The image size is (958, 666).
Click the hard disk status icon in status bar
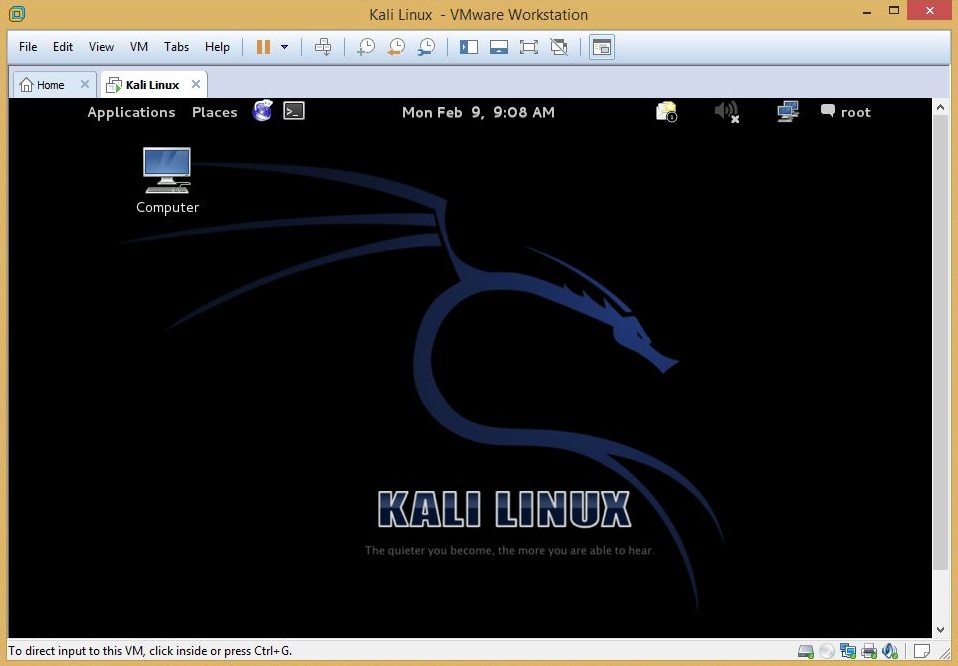pos(806,651)
